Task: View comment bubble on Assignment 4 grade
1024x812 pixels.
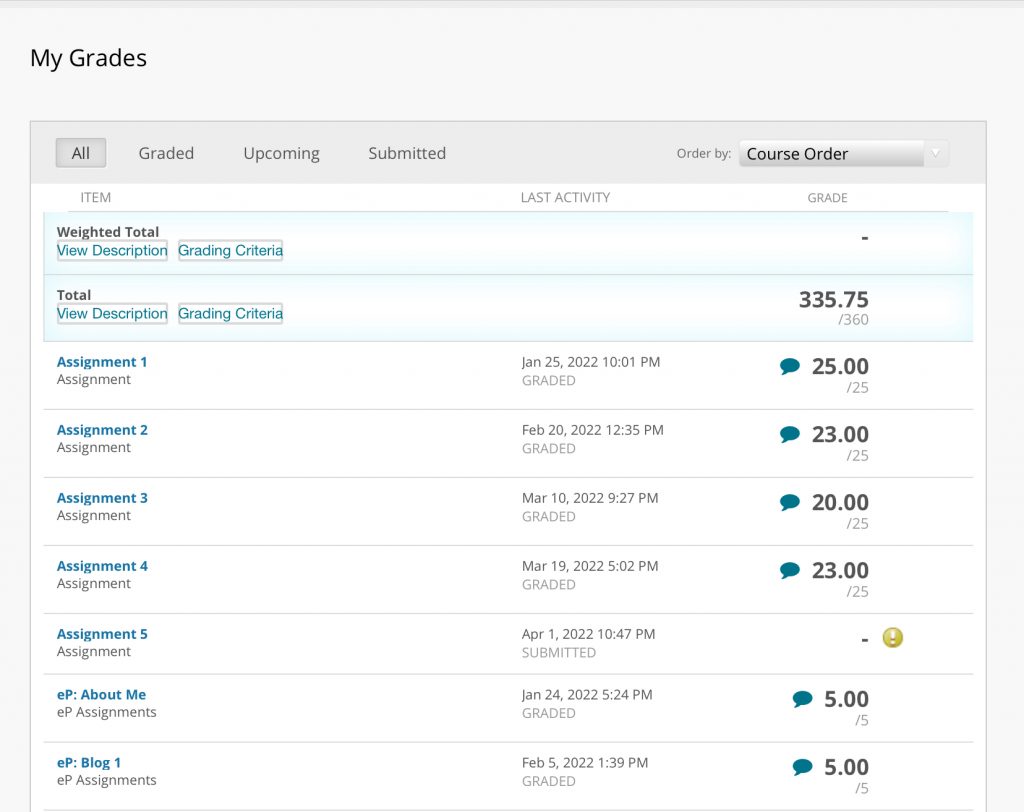Action: coord(790,571)
